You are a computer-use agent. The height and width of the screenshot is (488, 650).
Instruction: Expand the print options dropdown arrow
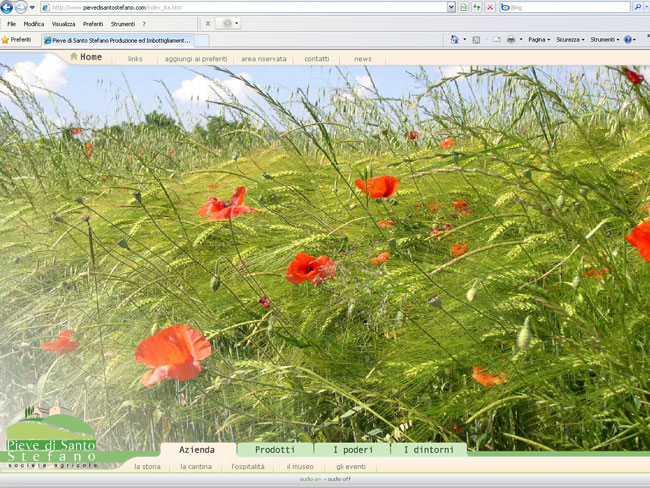pyautogui.click(x=521, y=40)
